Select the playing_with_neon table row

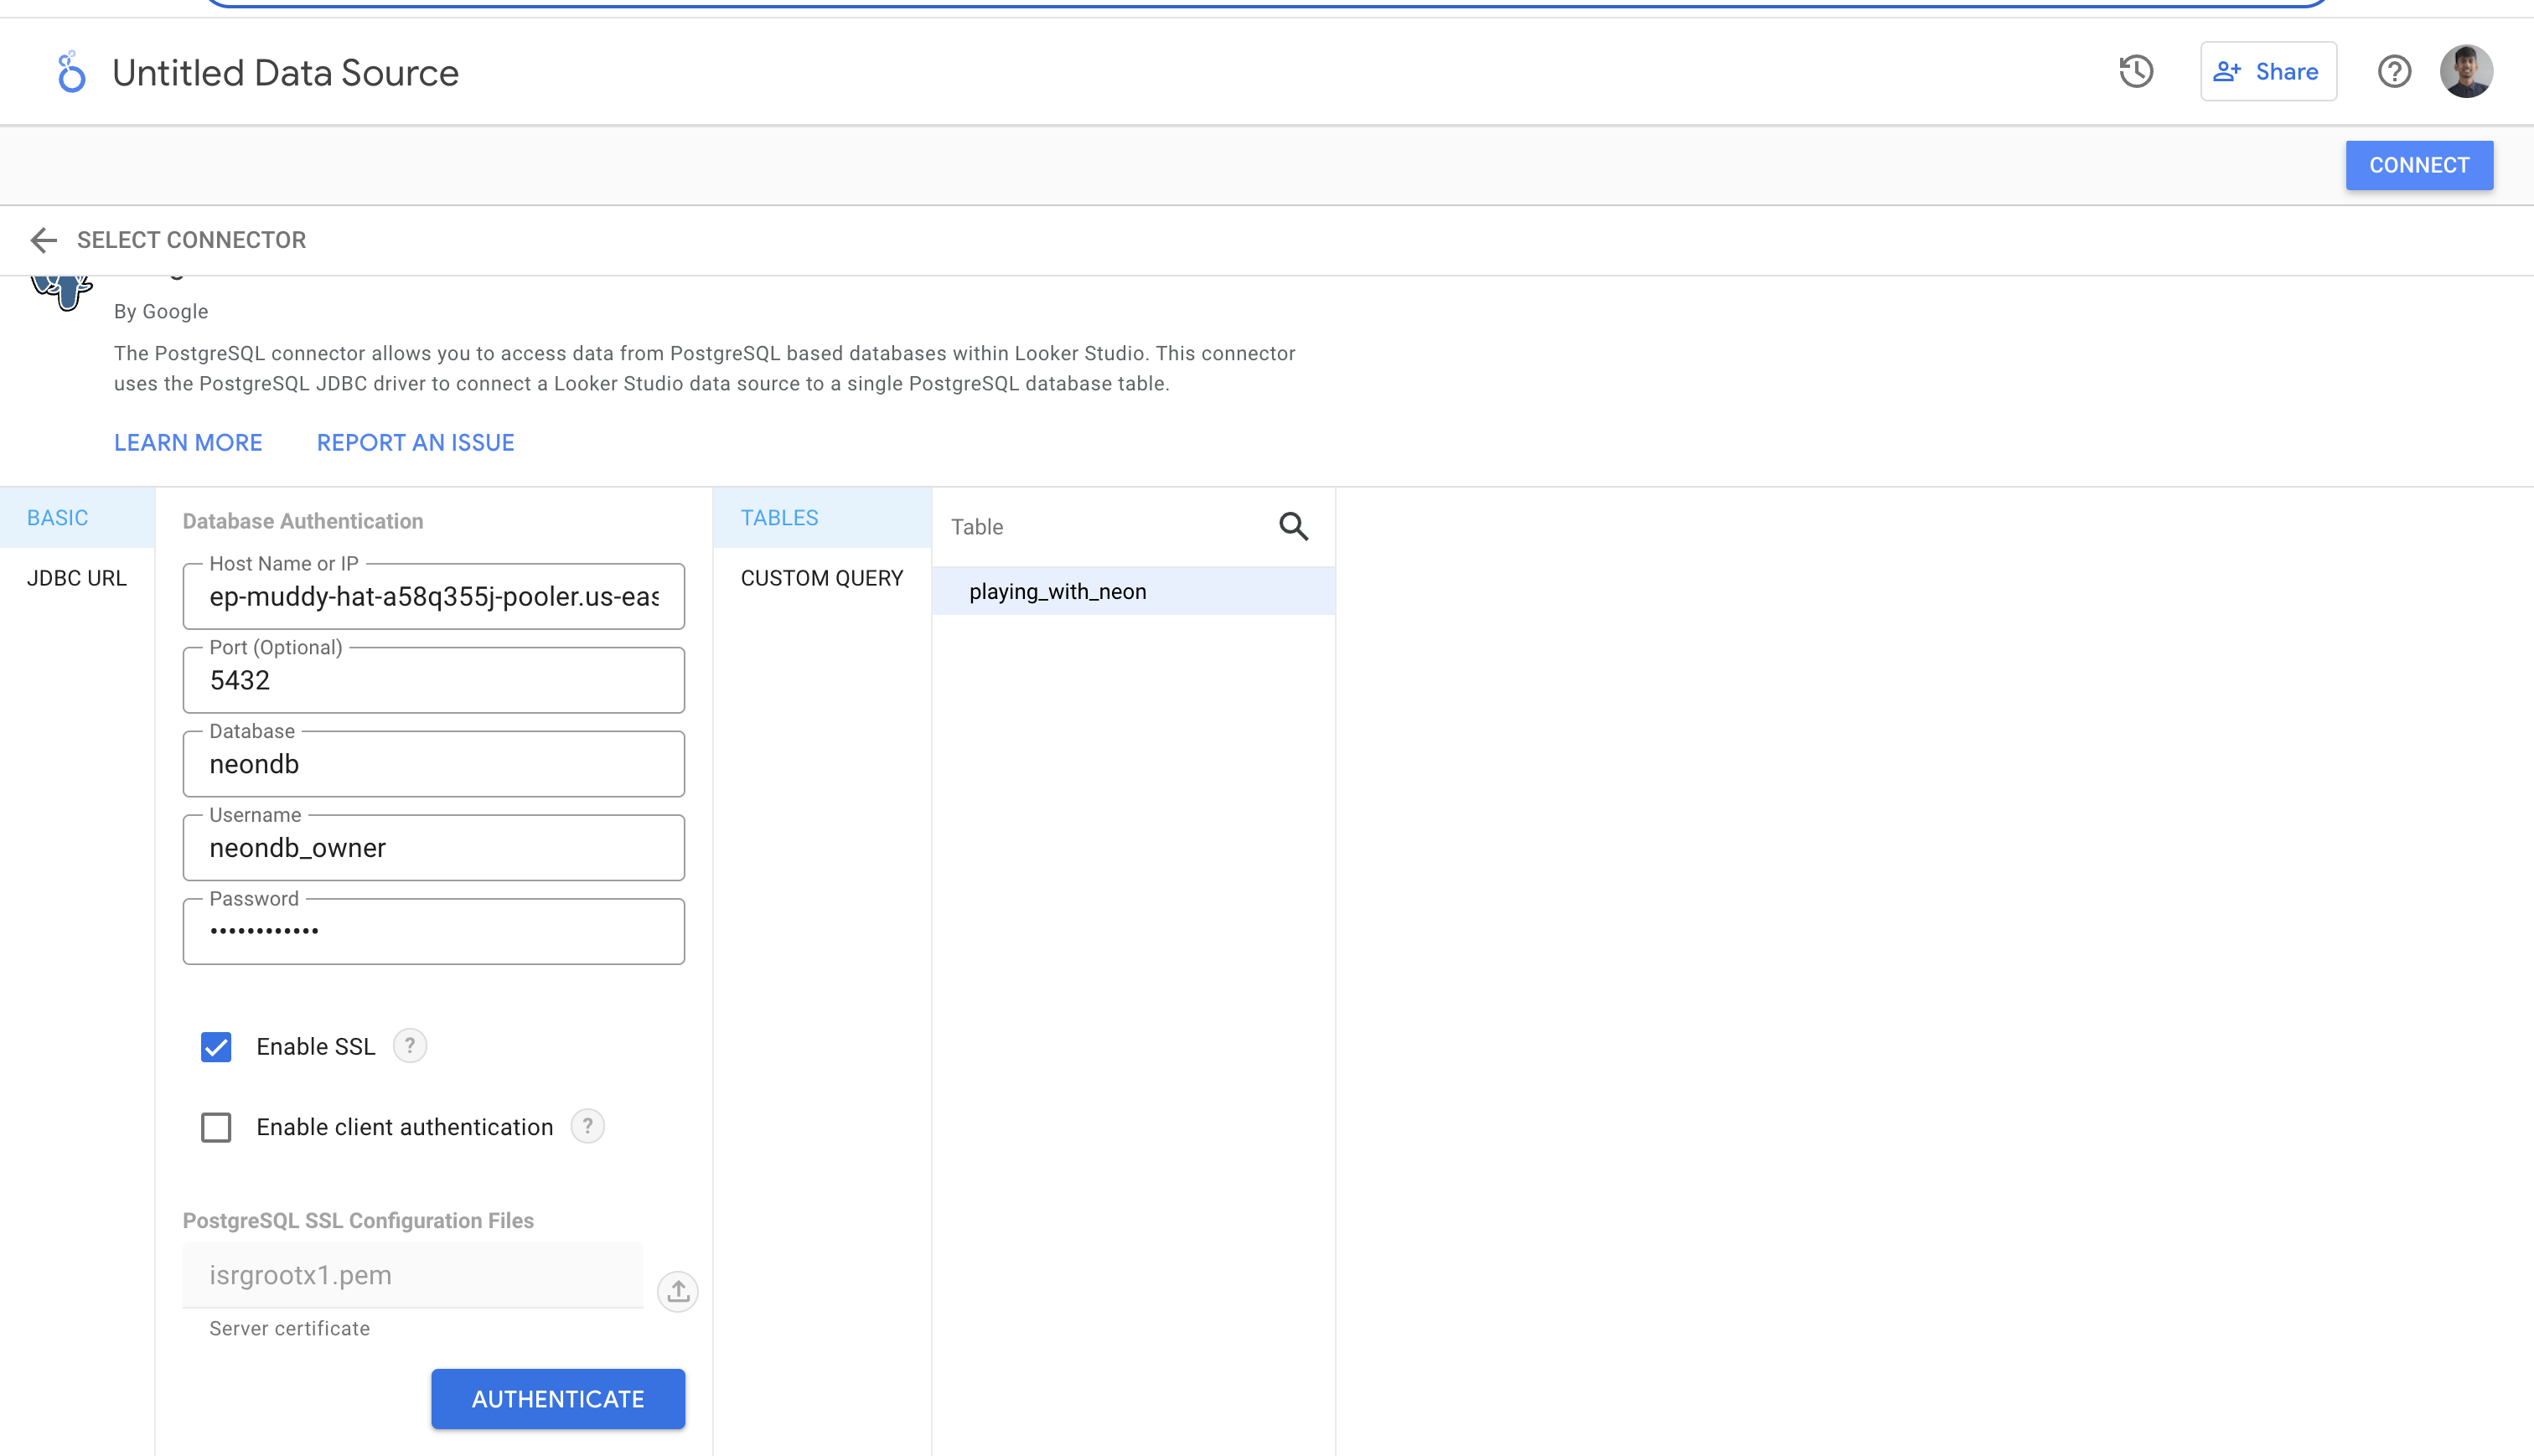(1134, 591)
